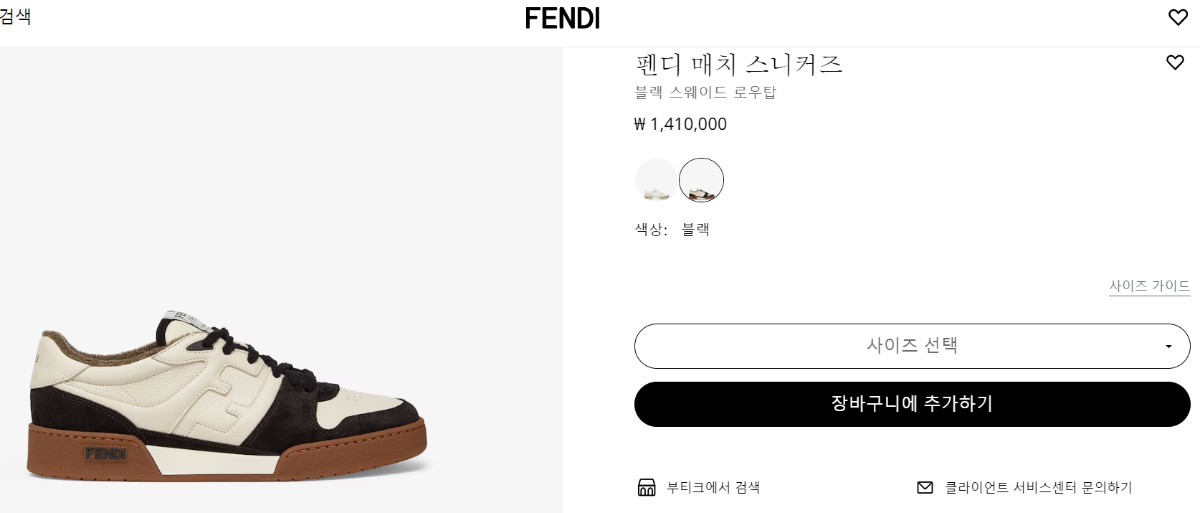
Task: Open the 사이즈 선택 dropdown
Action: click(x=911, y=346)
